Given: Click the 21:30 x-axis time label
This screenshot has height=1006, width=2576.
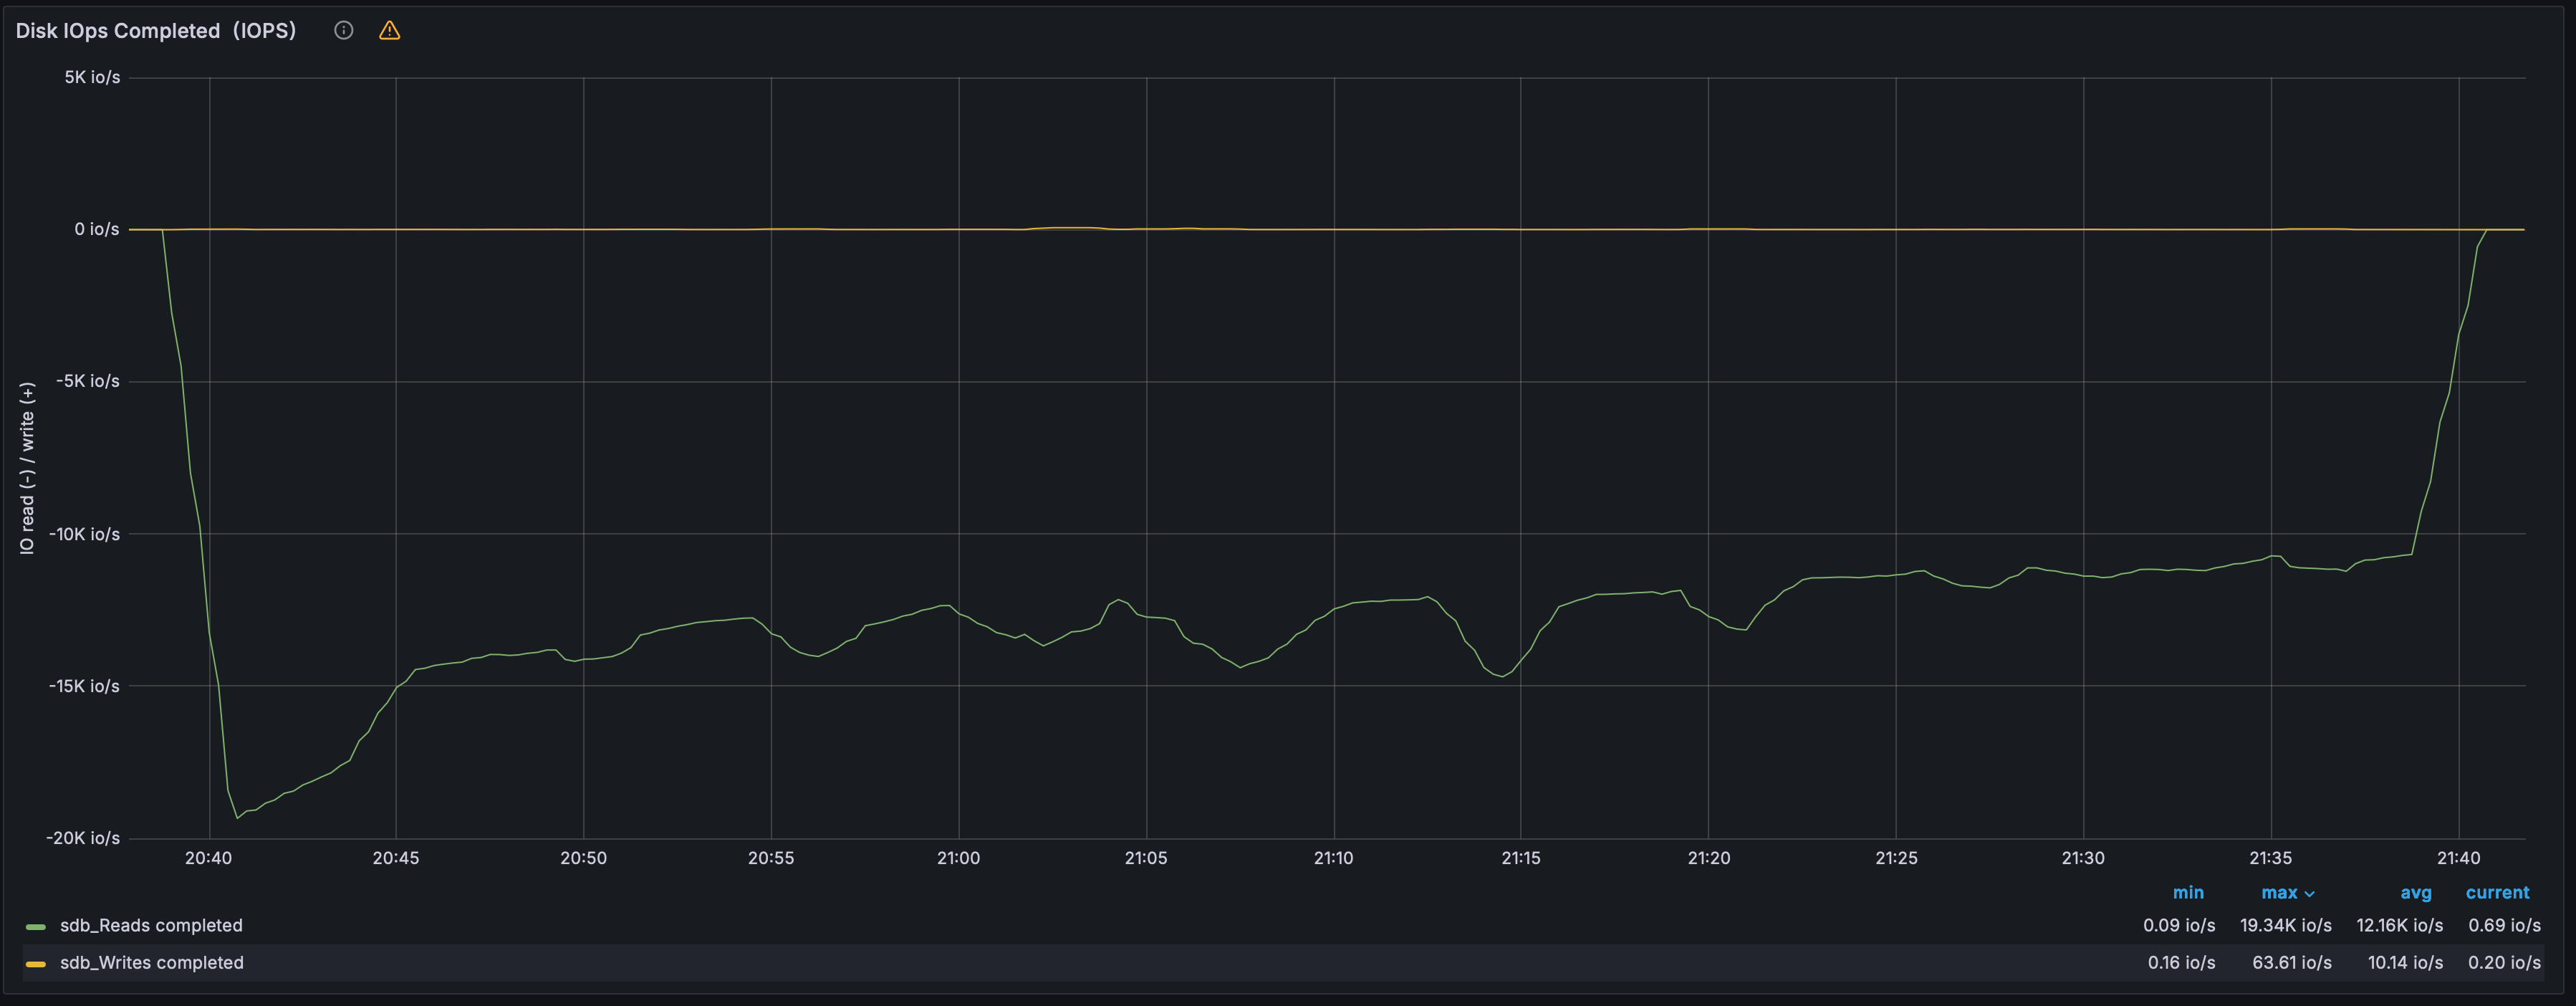Looking at the screenshot, I should [2083, 857].
